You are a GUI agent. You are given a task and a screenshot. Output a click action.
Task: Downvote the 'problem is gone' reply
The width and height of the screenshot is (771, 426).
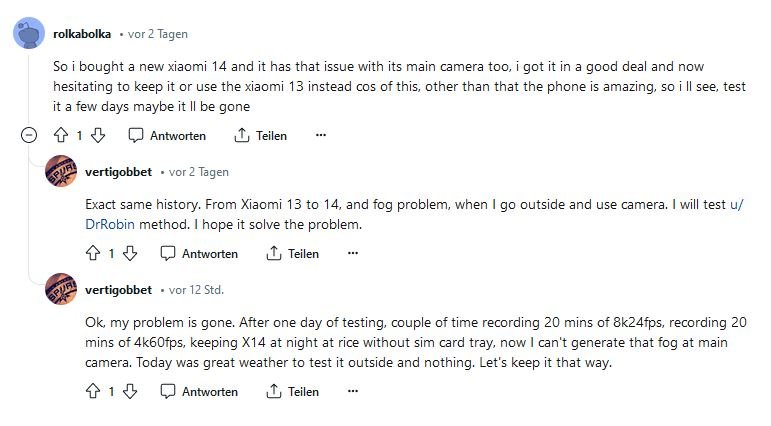pyautogui.click(x=130, y=391)
